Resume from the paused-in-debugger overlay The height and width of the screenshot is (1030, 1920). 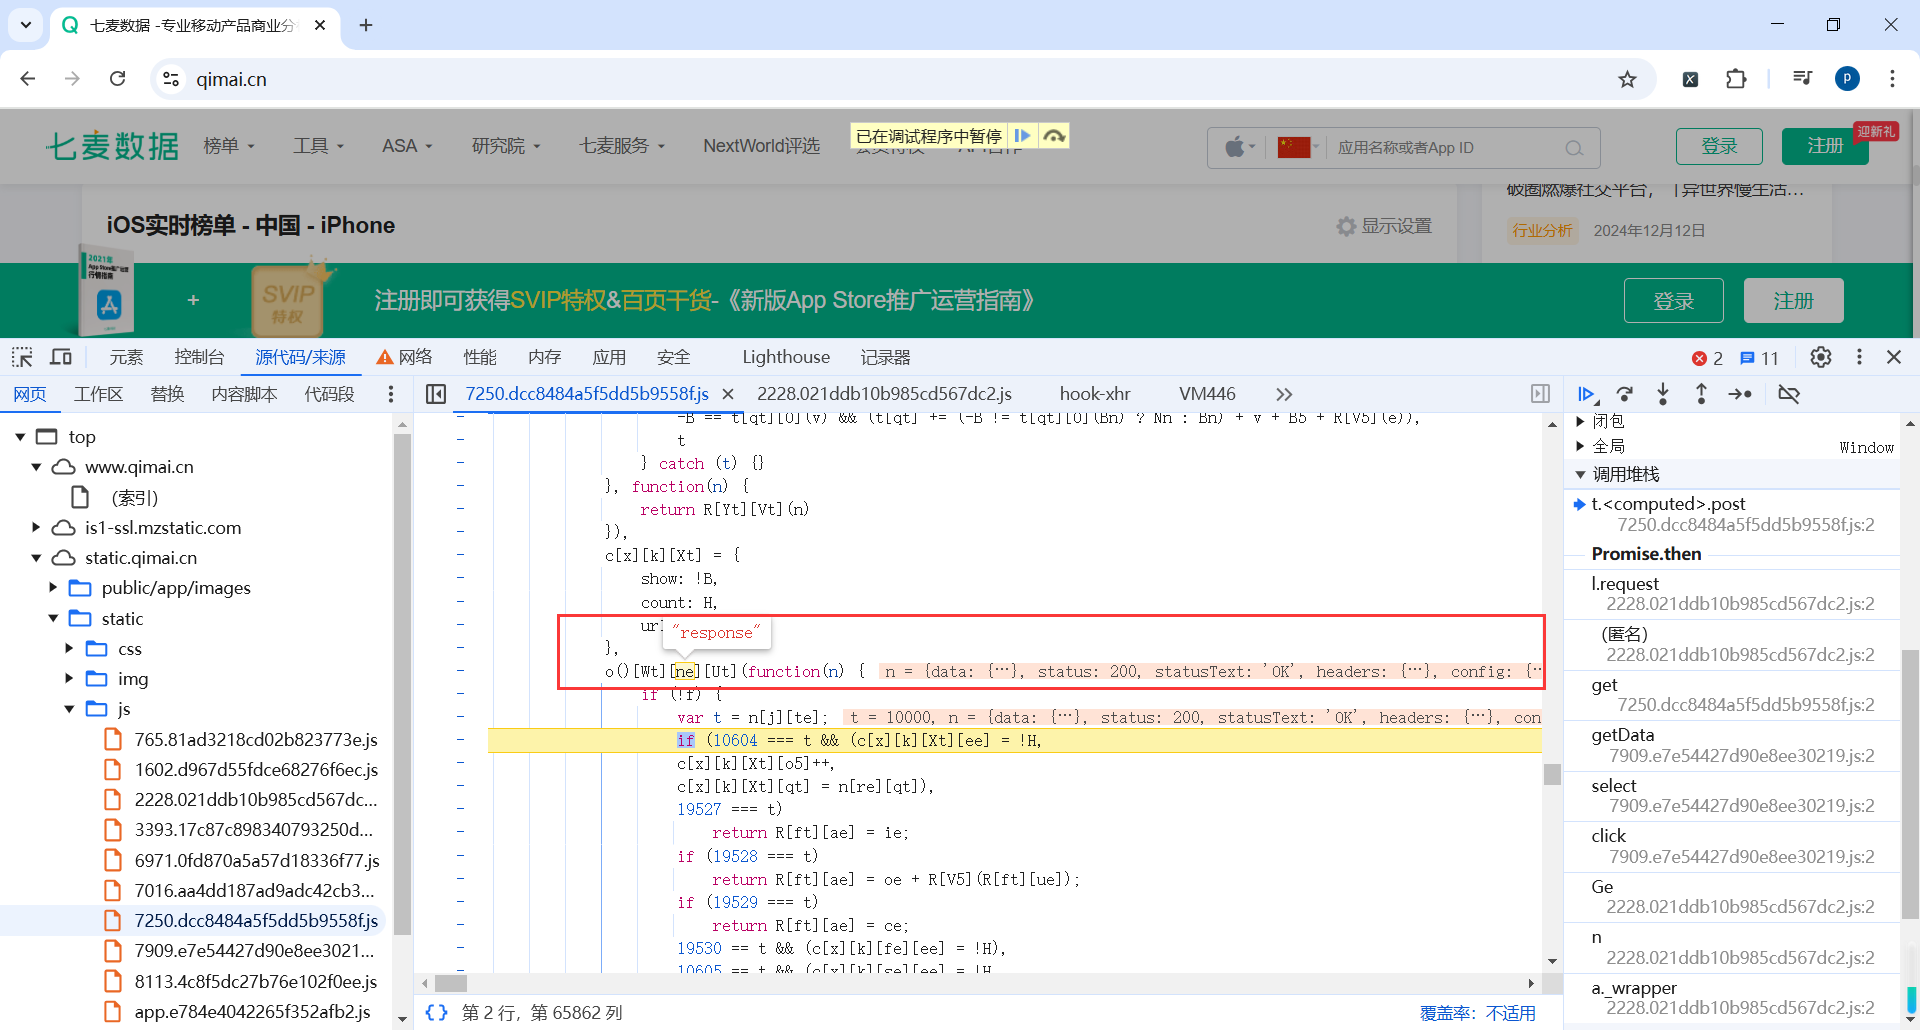(x=1022, y=135)
